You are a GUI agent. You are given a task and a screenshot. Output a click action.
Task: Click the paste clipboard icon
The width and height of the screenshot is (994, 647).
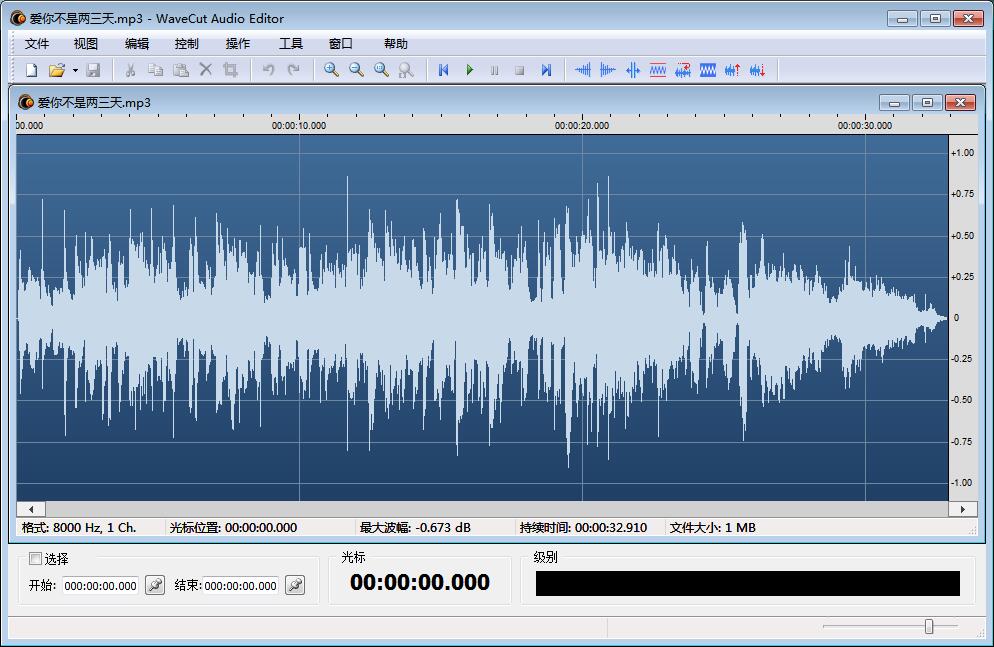coord(181,70)
